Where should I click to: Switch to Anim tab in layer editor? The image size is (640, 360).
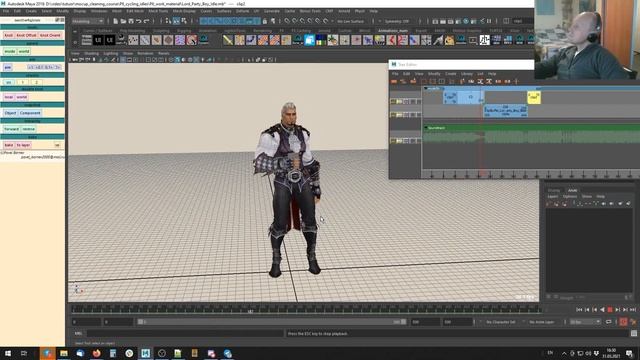(573, 190)
